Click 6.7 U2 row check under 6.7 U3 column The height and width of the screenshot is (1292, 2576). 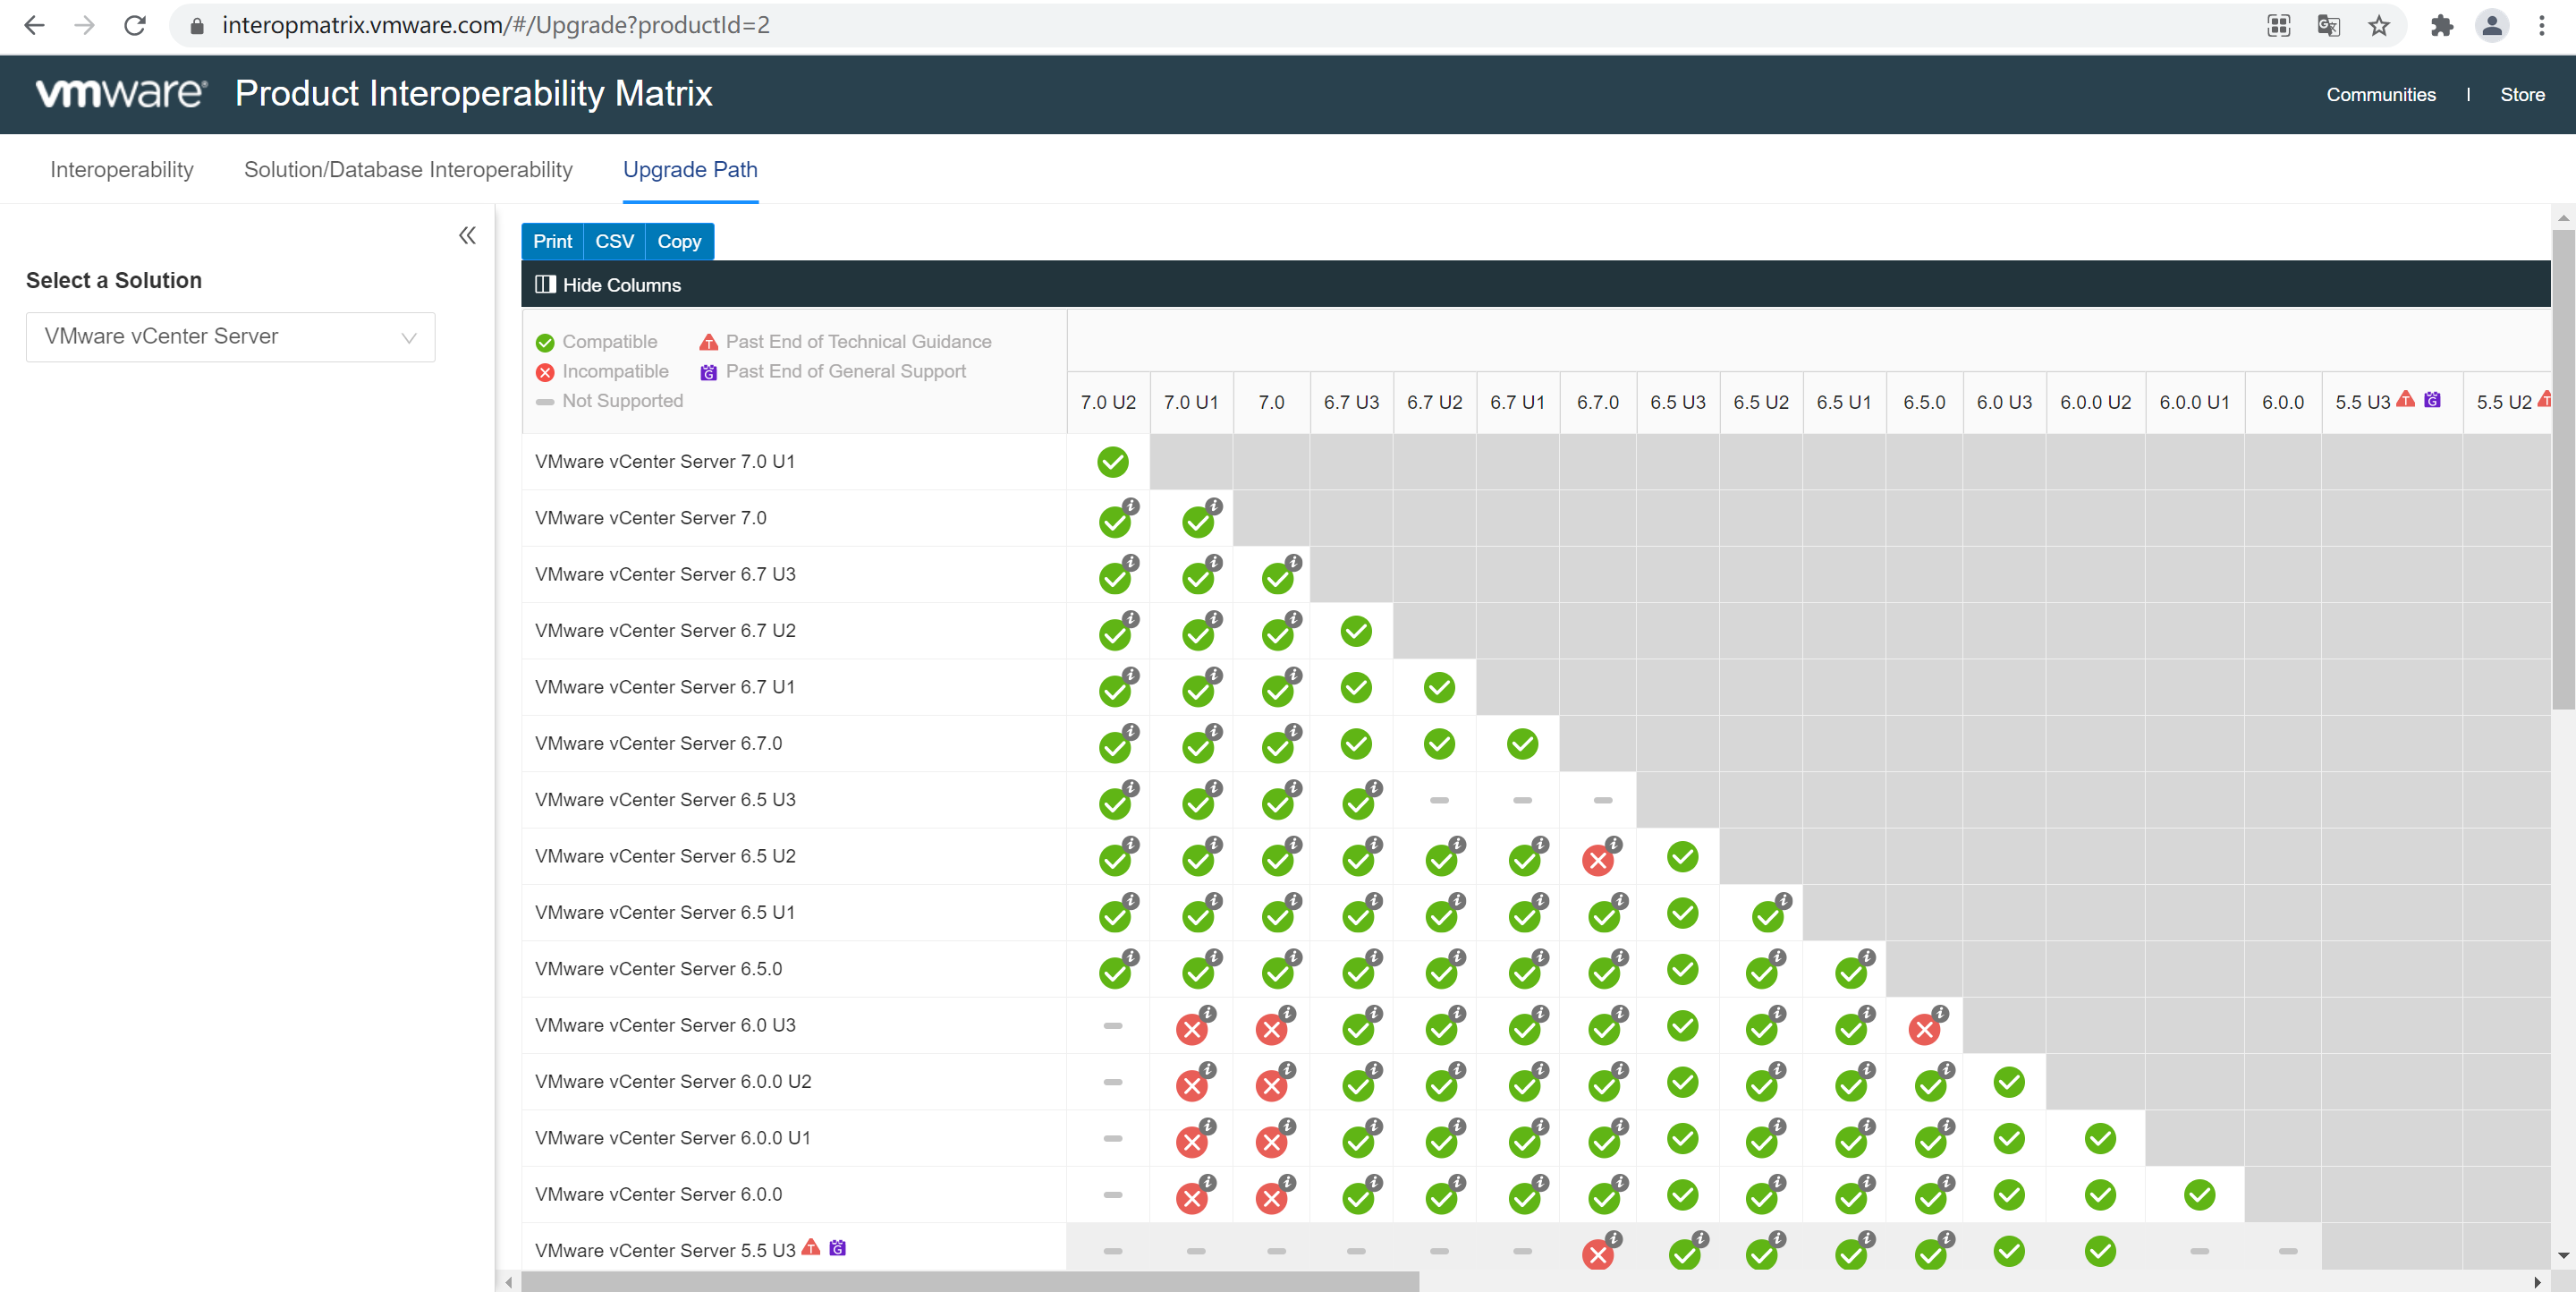pyautogui.click(x=1355, y=630)
